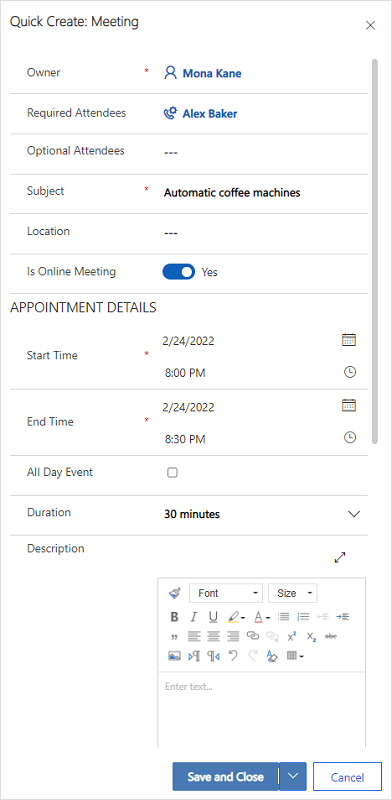
Task: Open Alex Baker required attendee link
Action: 210,114
